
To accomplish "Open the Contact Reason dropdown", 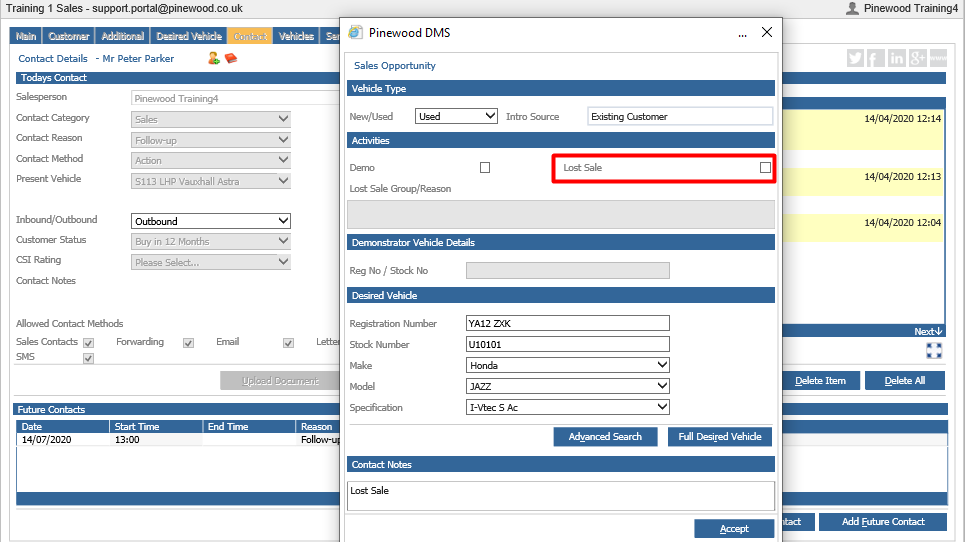I will point(210,140).
